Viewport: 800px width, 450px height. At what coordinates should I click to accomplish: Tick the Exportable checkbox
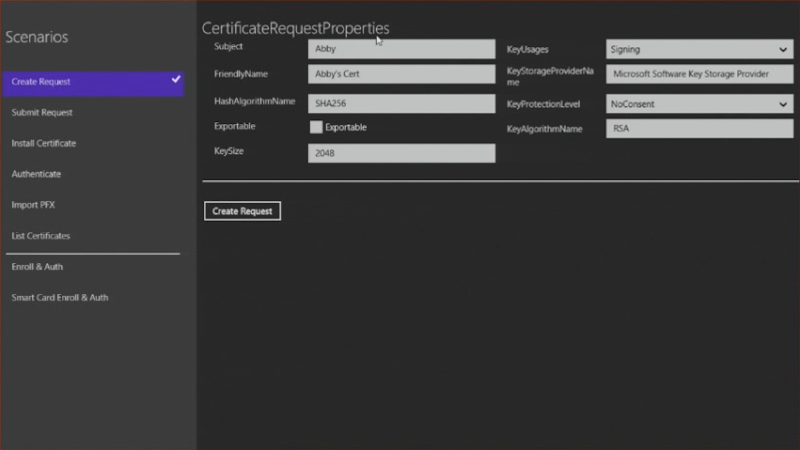pos(316,127)
